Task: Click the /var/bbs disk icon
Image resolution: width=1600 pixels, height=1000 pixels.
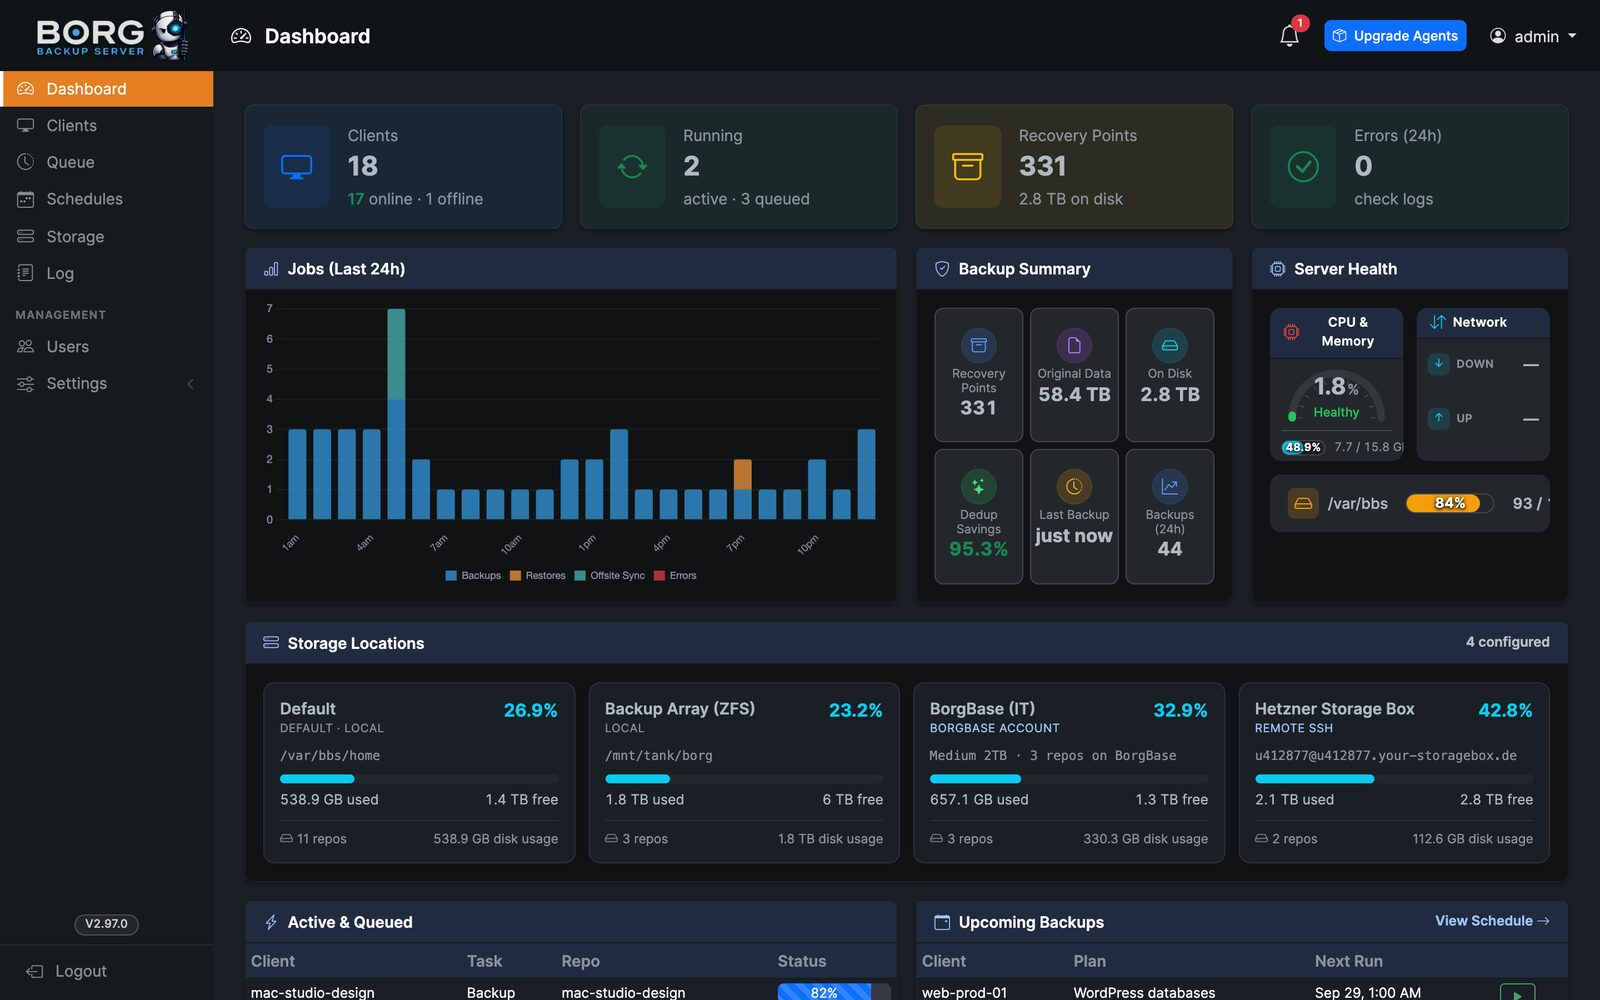Action: point(1303,503)
